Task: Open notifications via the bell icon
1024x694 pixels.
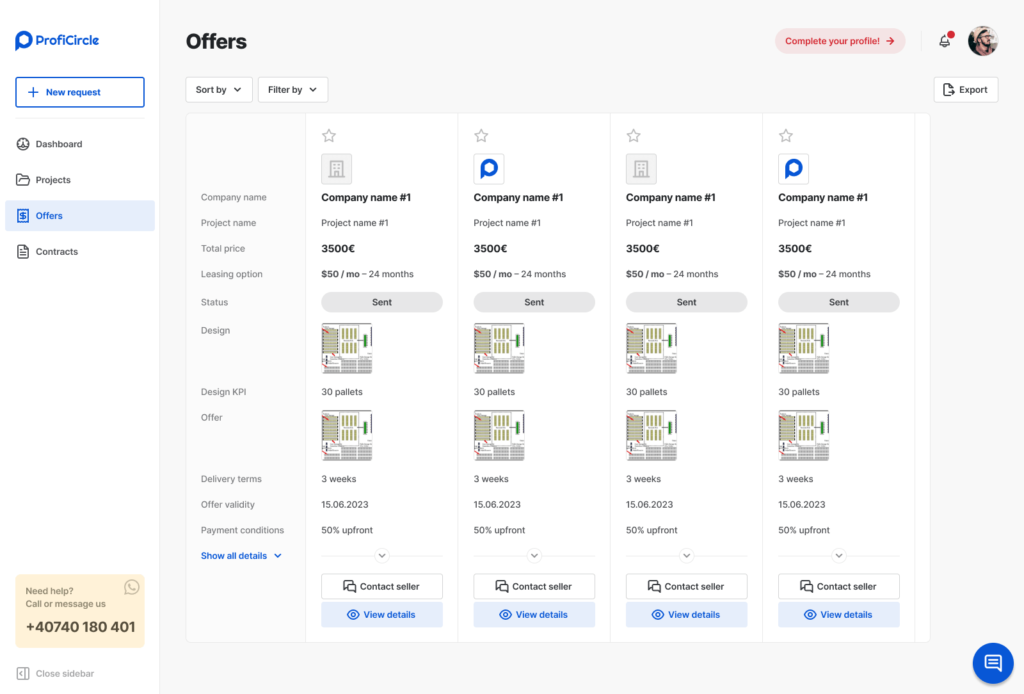Action: [943, 40]
